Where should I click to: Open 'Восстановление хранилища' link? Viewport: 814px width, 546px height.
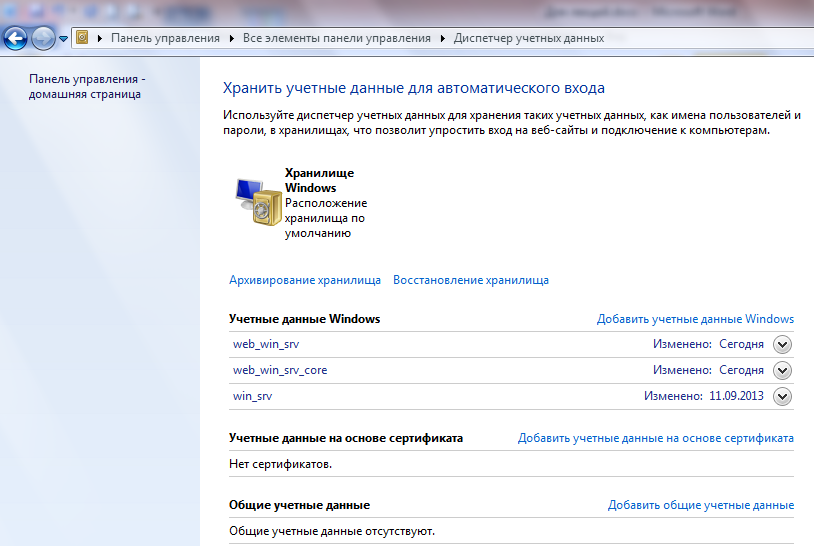471,280
